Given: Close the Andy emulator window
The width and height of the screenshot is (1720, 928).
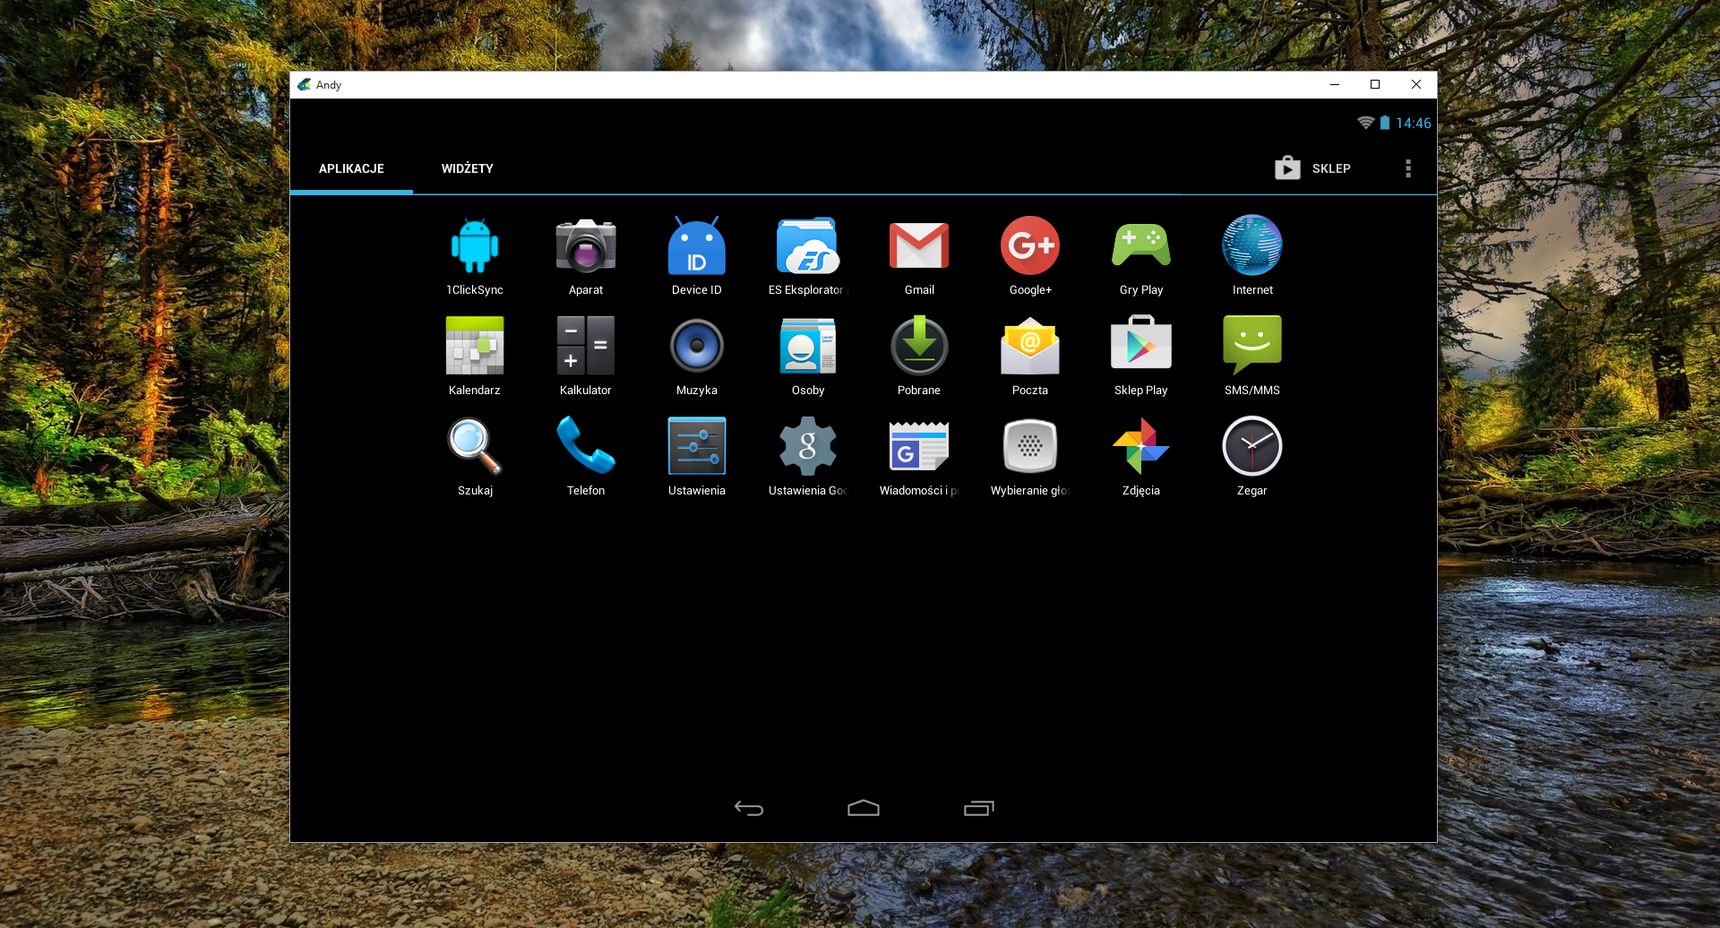Looking at the screenshot, I should 1416,85.
